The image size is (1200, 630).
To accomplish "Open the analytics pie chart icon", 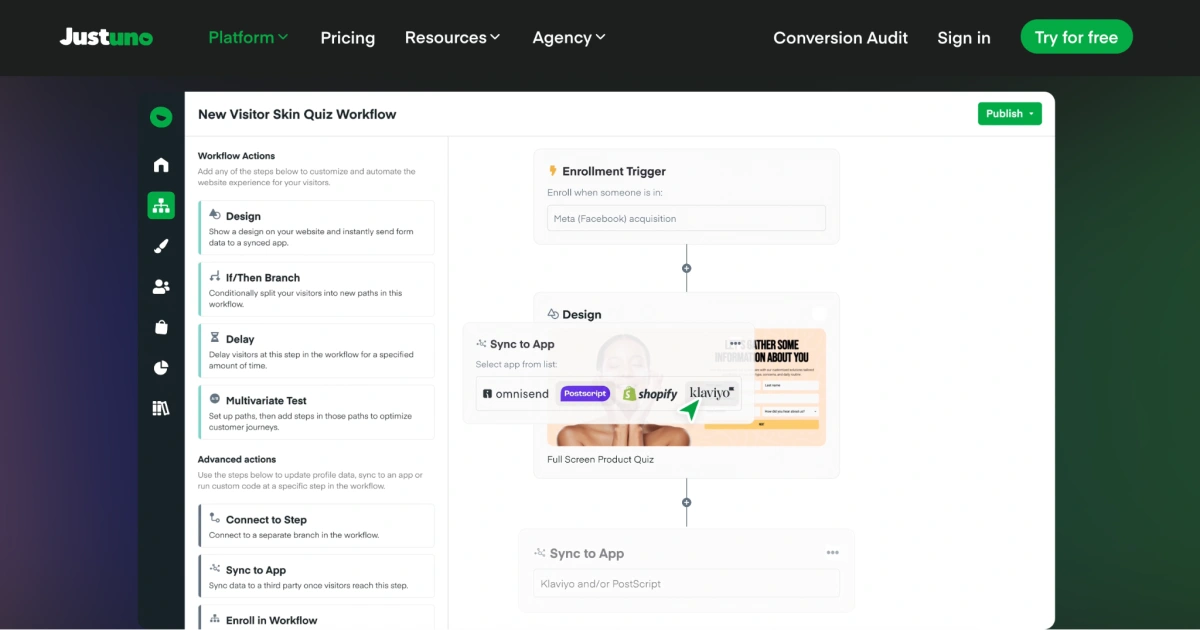I will (x=161, y=368).
